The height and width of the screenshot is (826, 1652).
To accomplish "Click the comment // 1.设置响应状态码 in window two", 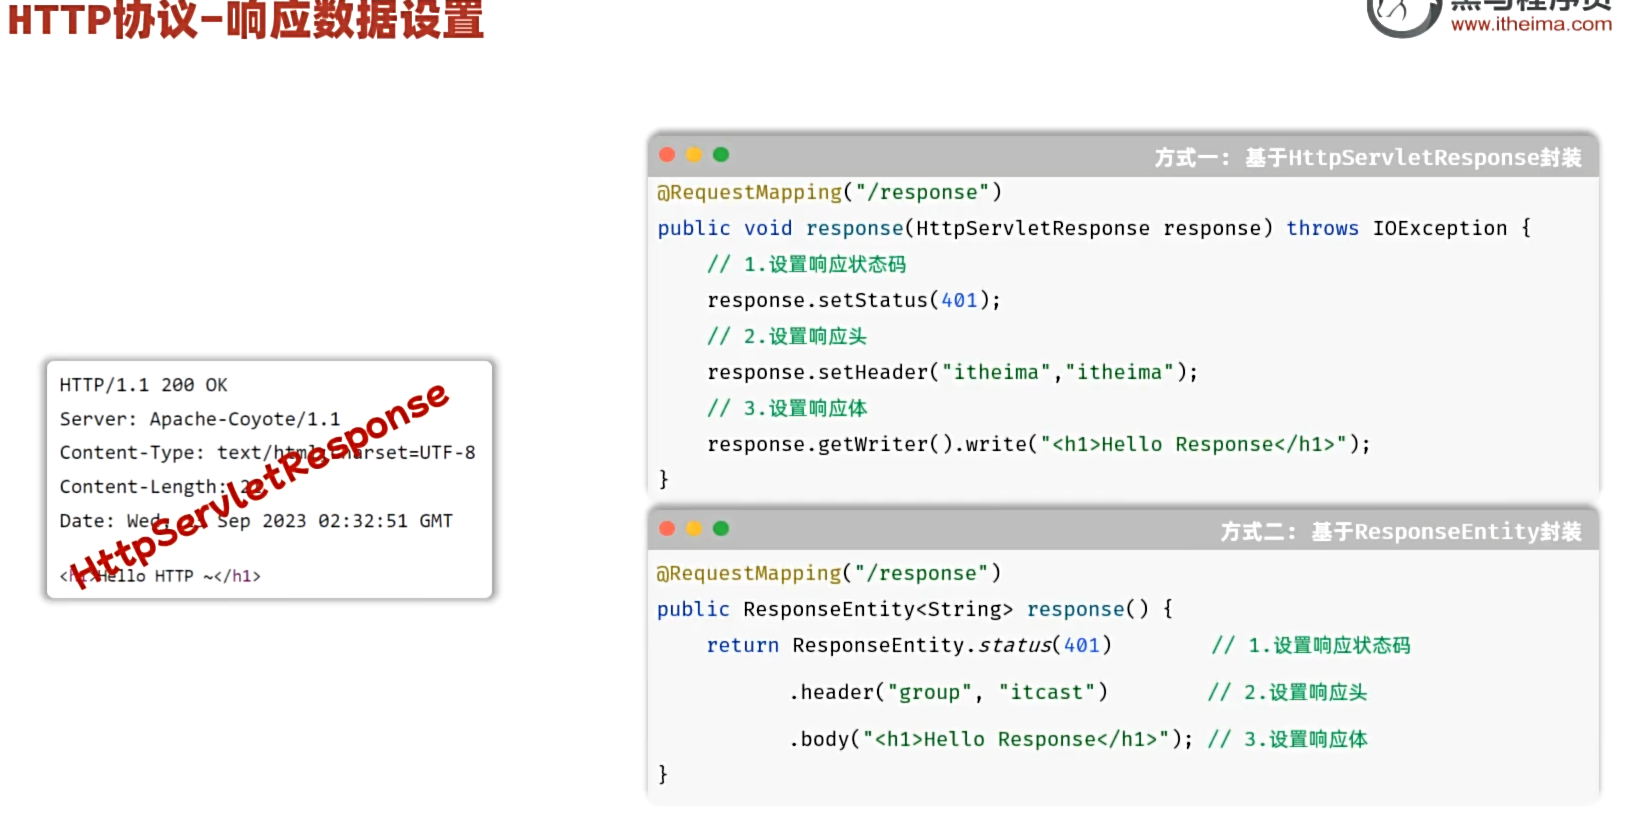I will [1311, 645].
